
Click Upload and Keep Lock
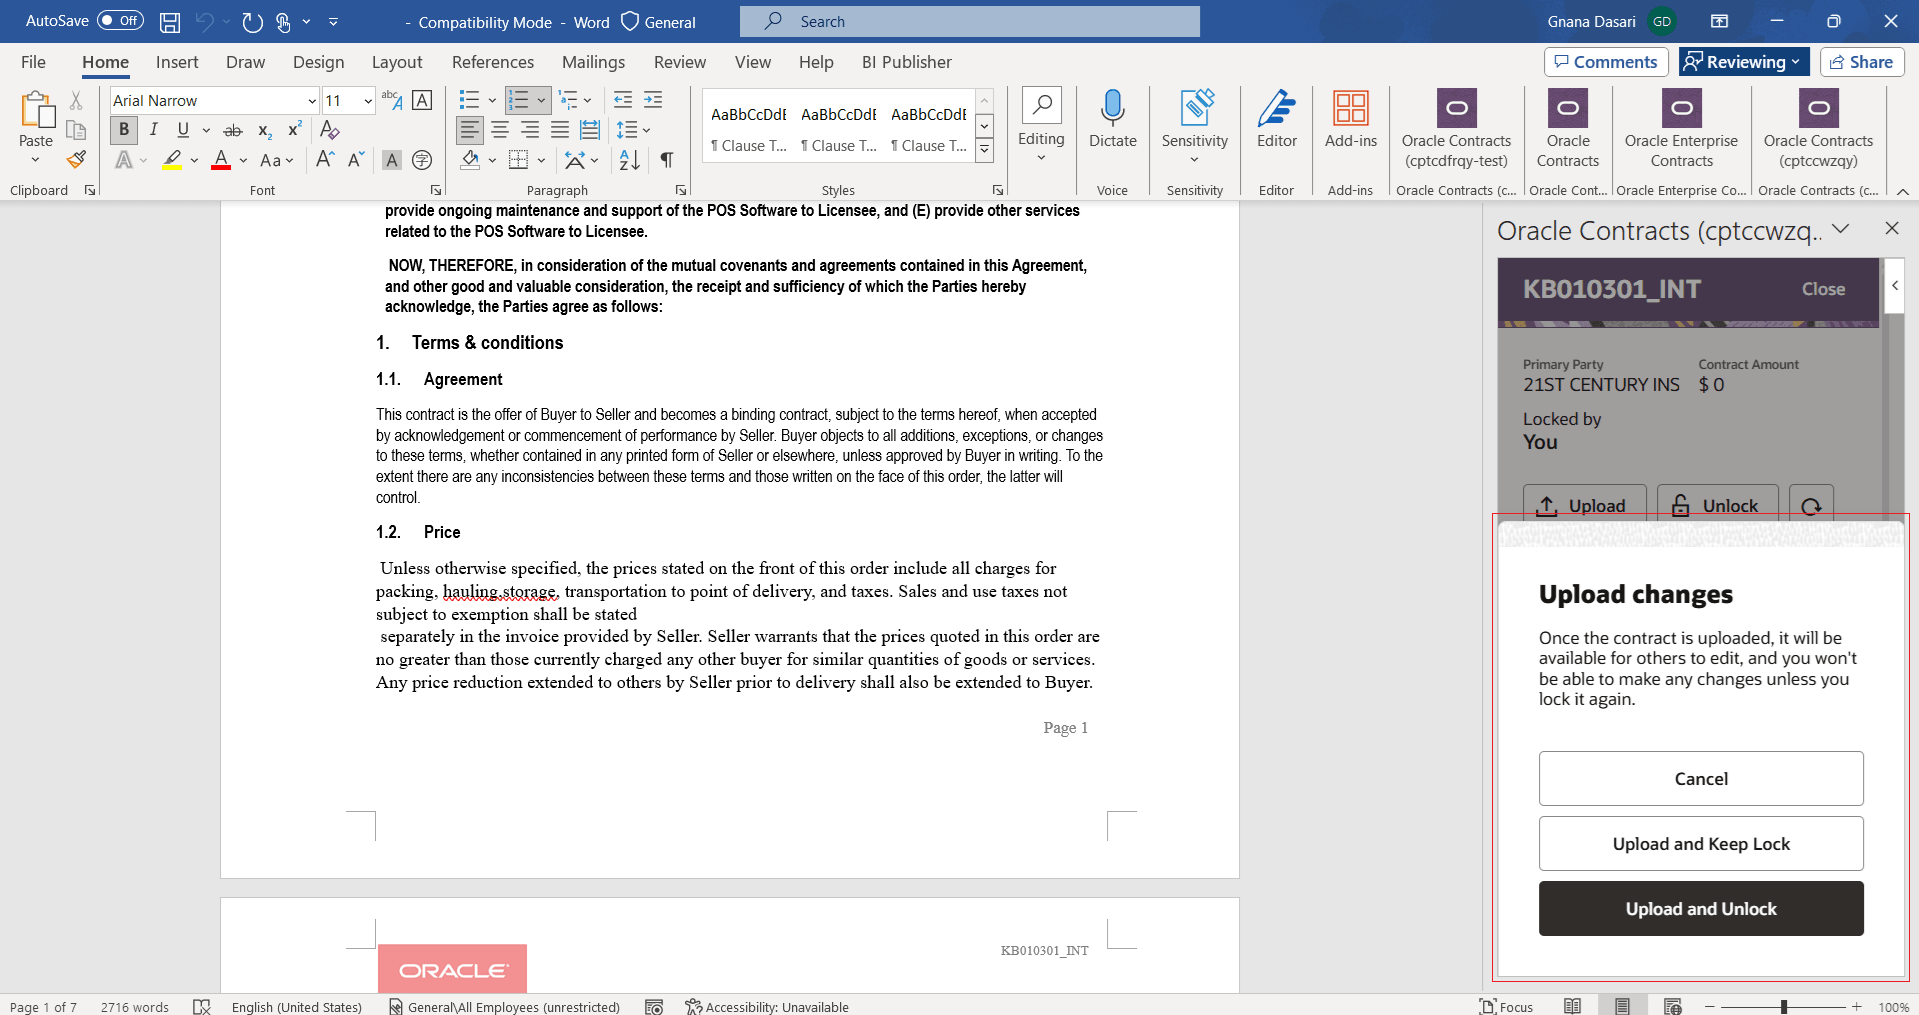point(1700,843)
